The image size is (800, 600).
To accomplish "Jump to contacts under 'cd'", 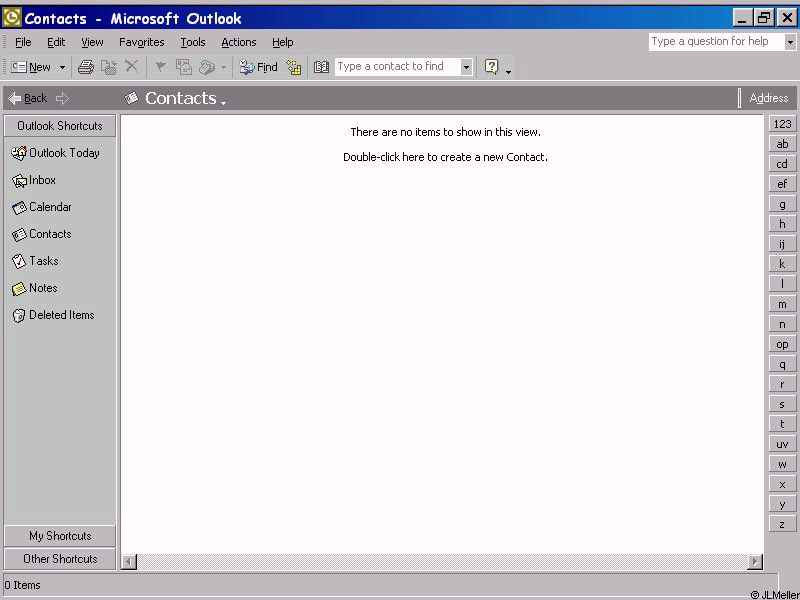I will [782, 164].
